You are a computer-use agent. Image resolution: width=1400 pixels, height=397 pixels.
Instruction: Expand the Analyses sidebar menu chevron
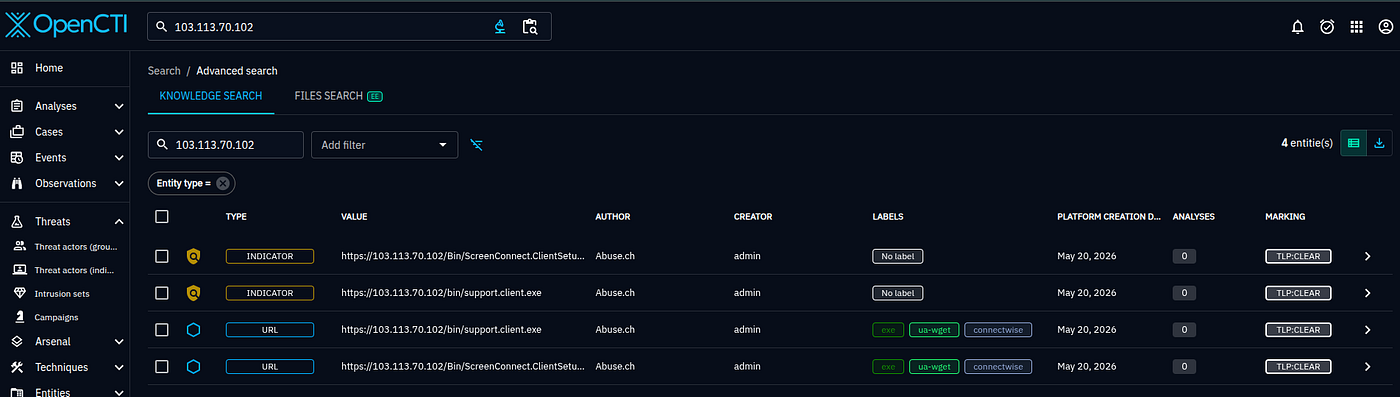pos(119,106)
